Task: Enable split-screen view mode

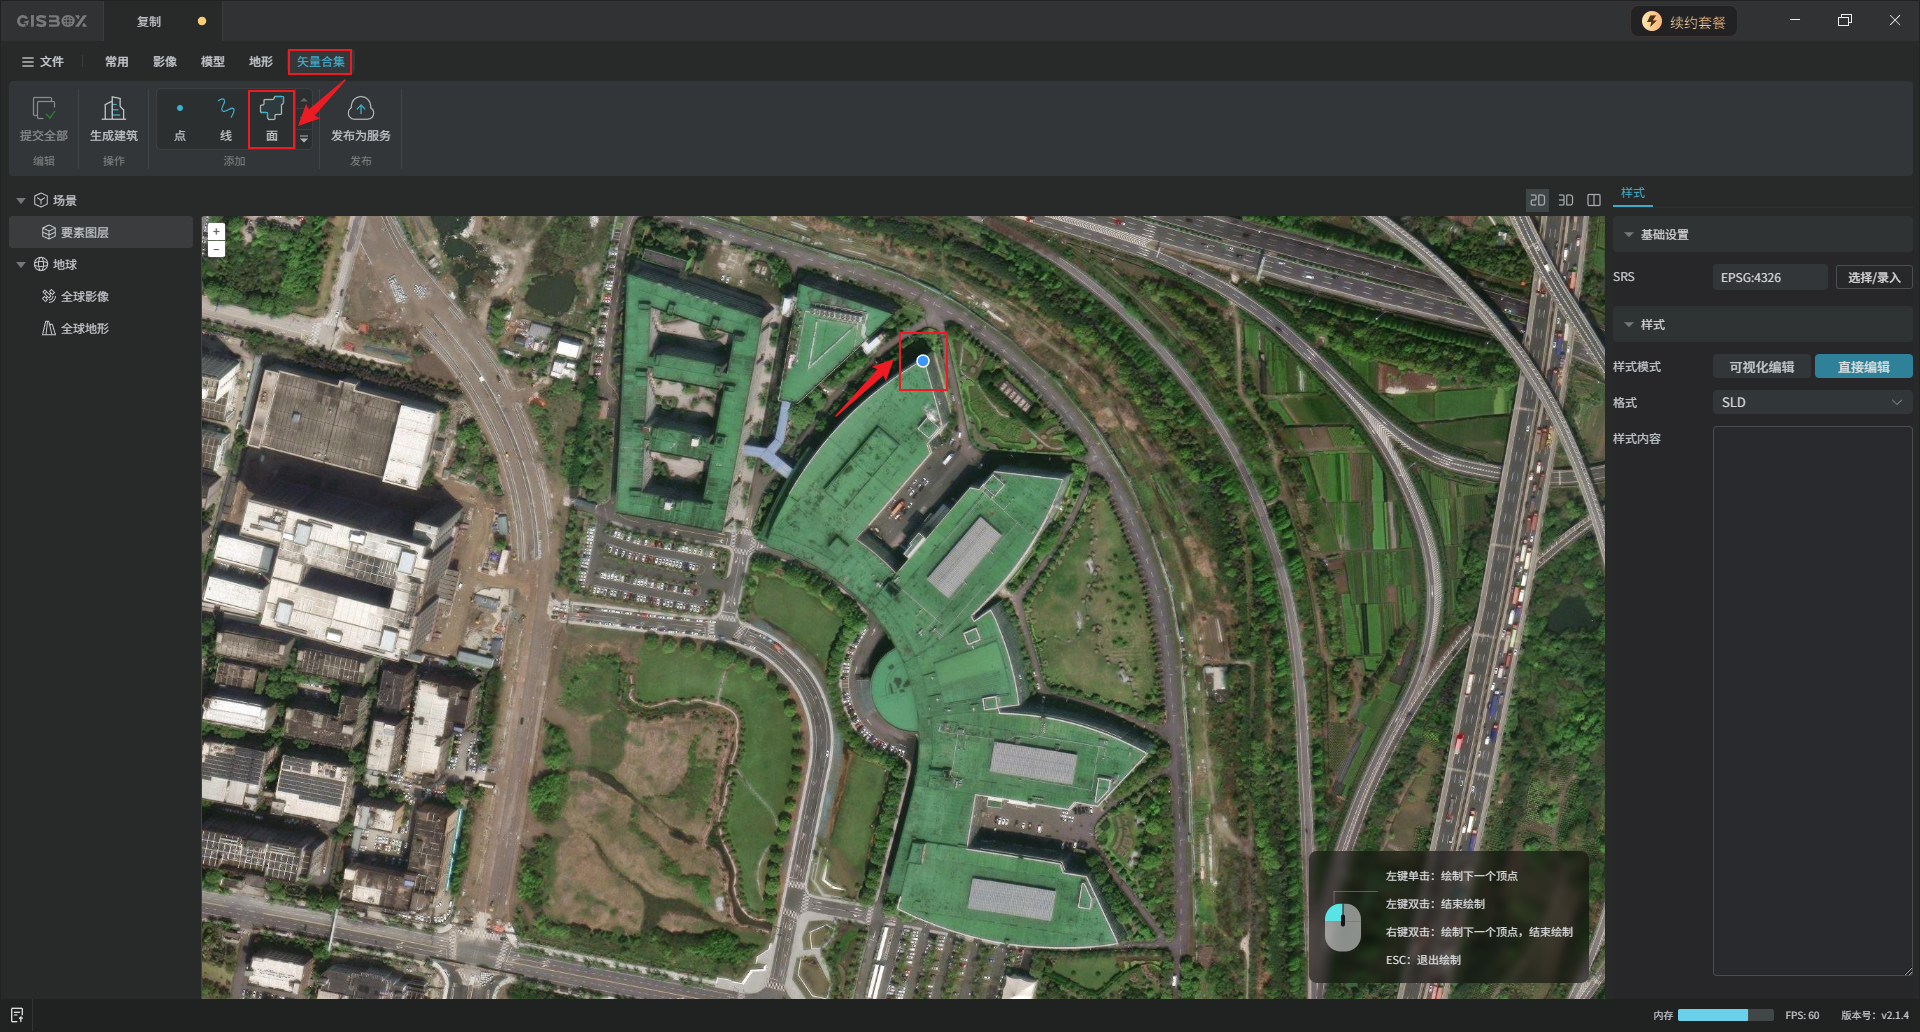Action: pyautogui.click(x=1594, y=200)
